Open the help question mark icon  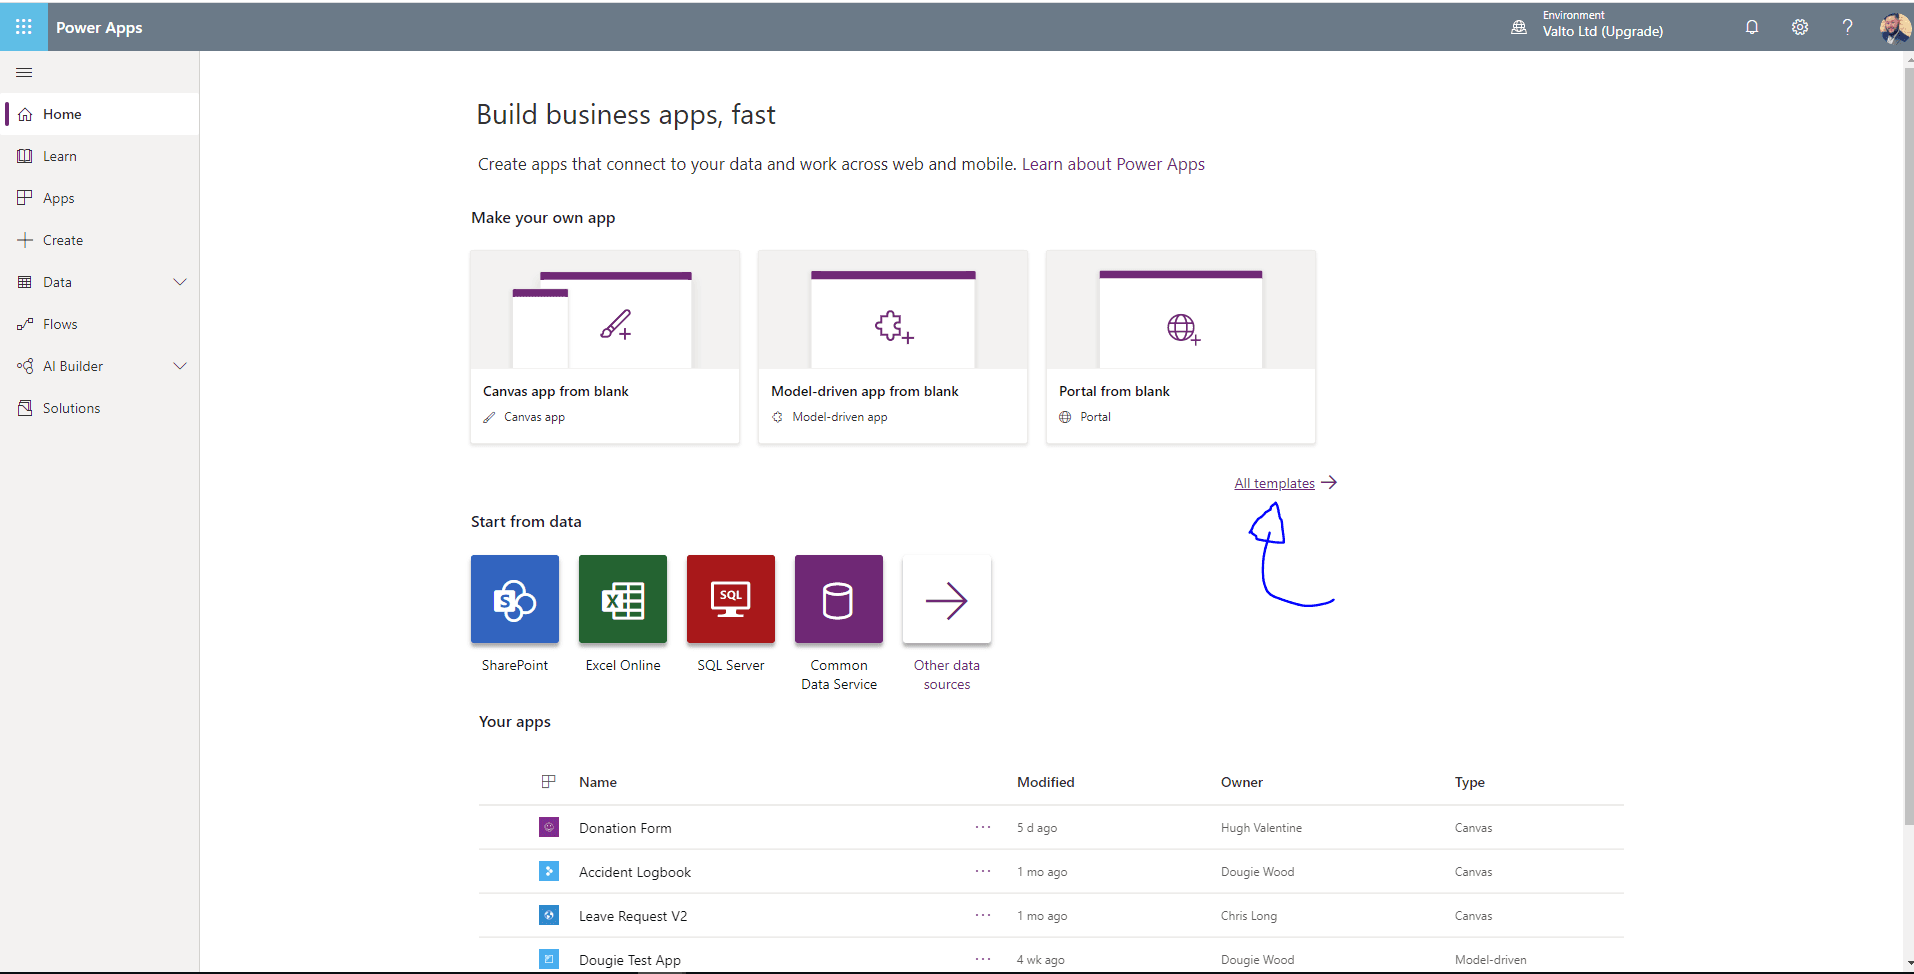click(1847, 27)
